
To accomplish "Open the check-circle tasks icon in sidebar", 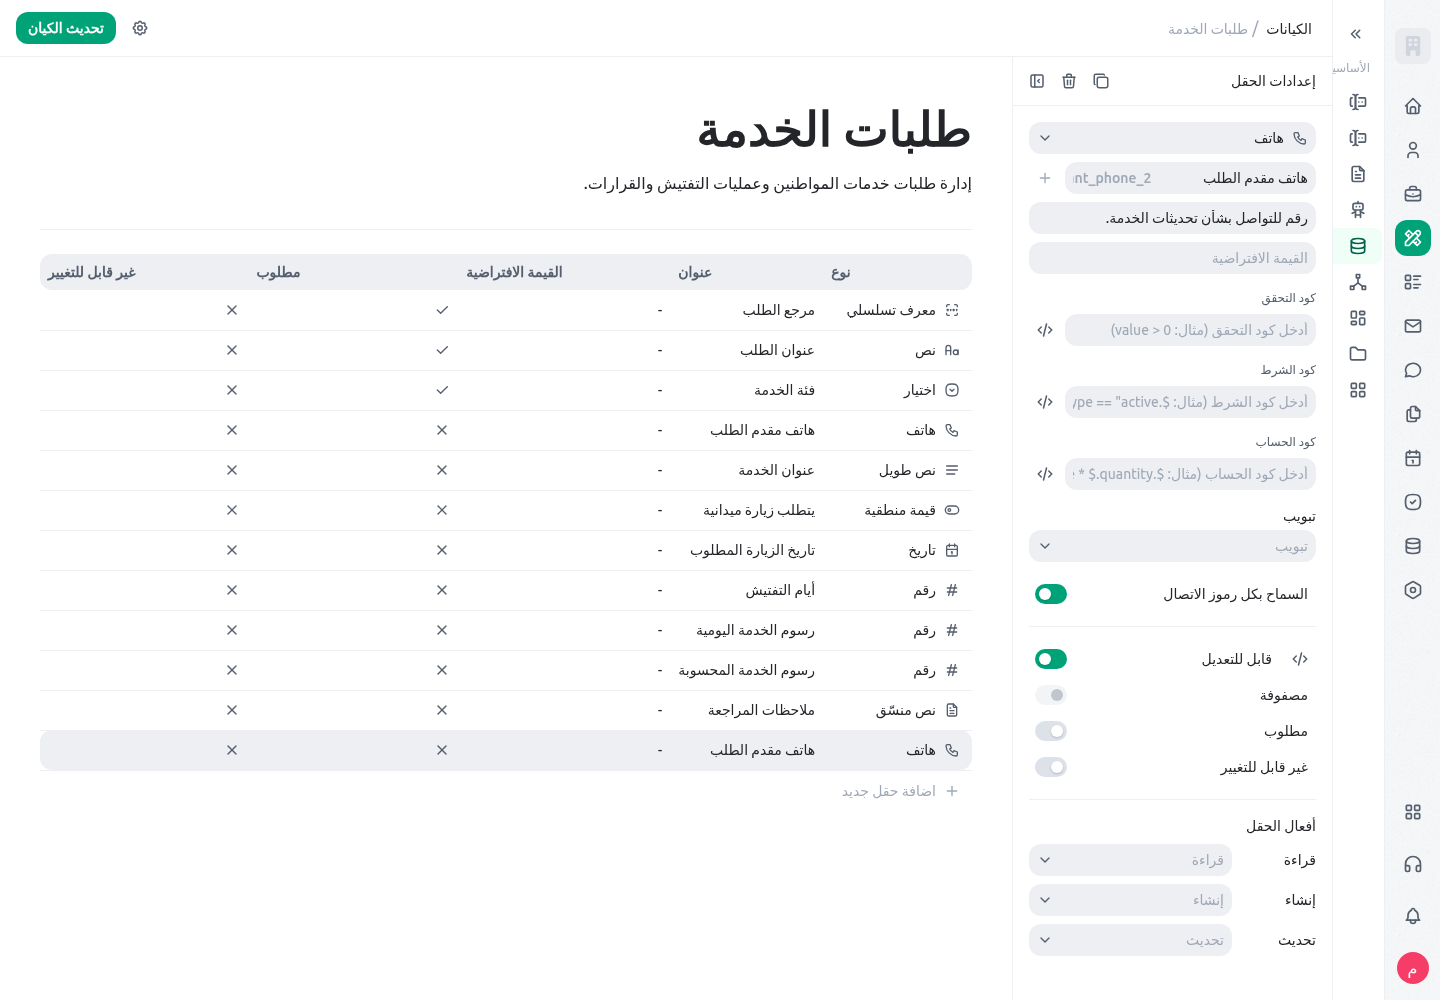I will click(x=1413, y=502).
